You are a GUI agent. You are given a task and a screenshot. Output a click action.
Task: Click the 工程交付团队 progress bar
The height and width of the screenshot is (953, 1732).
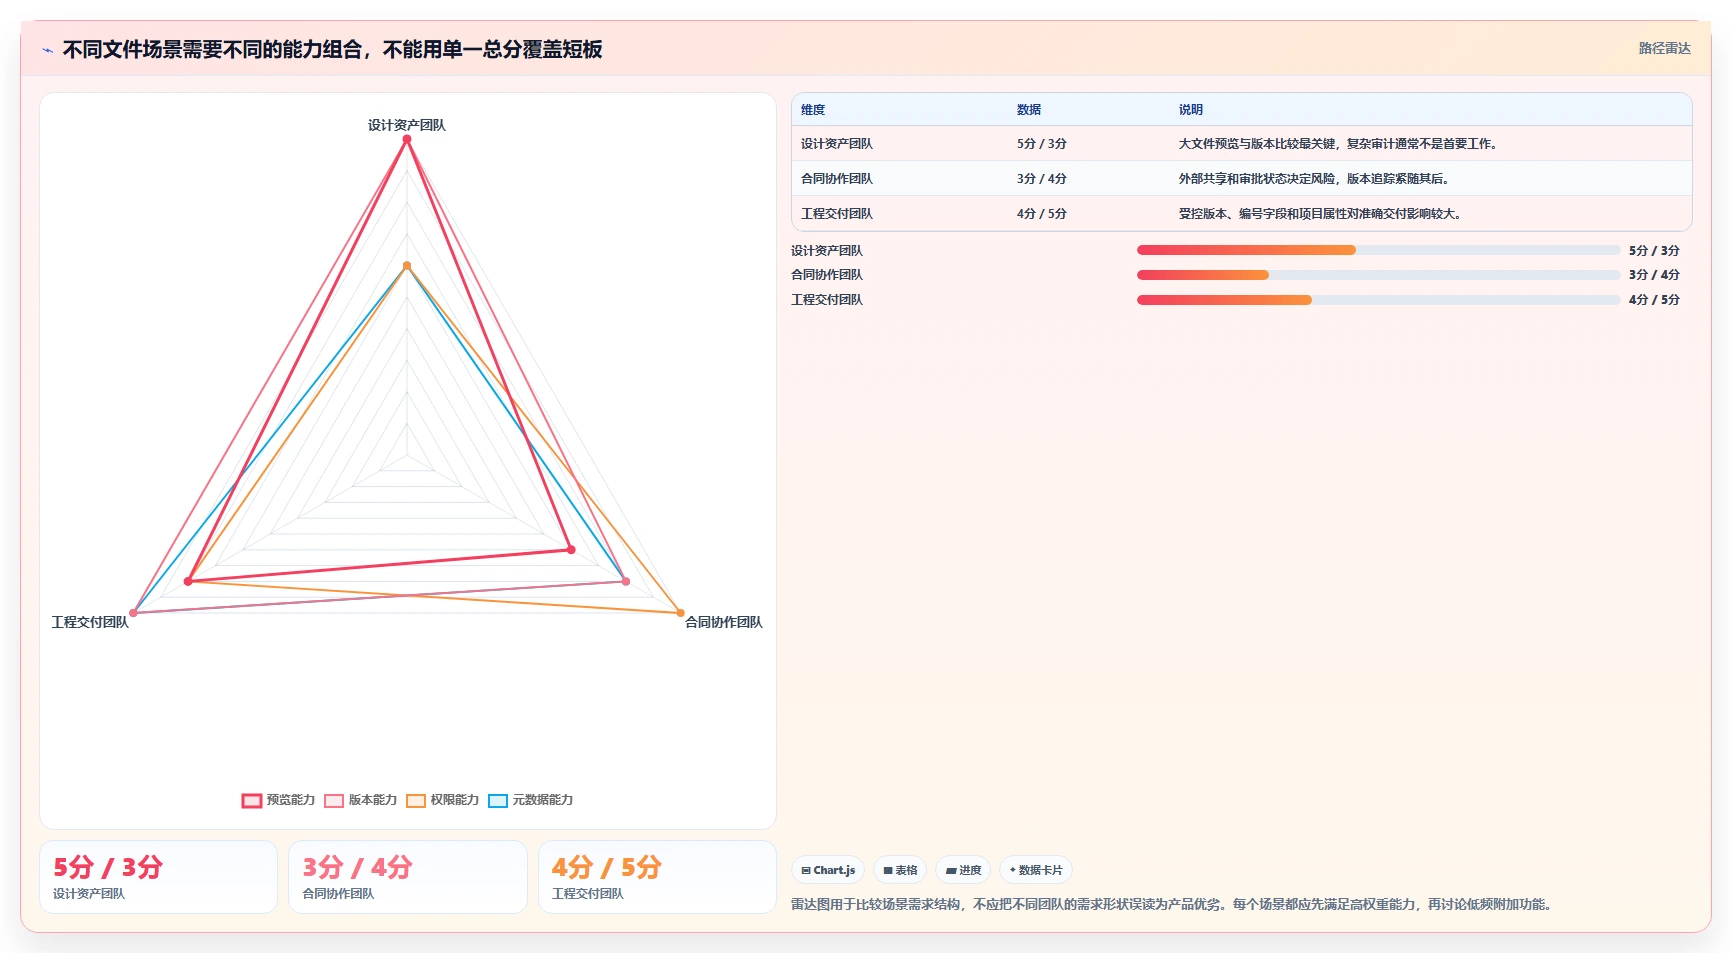tap(1378, 300)
